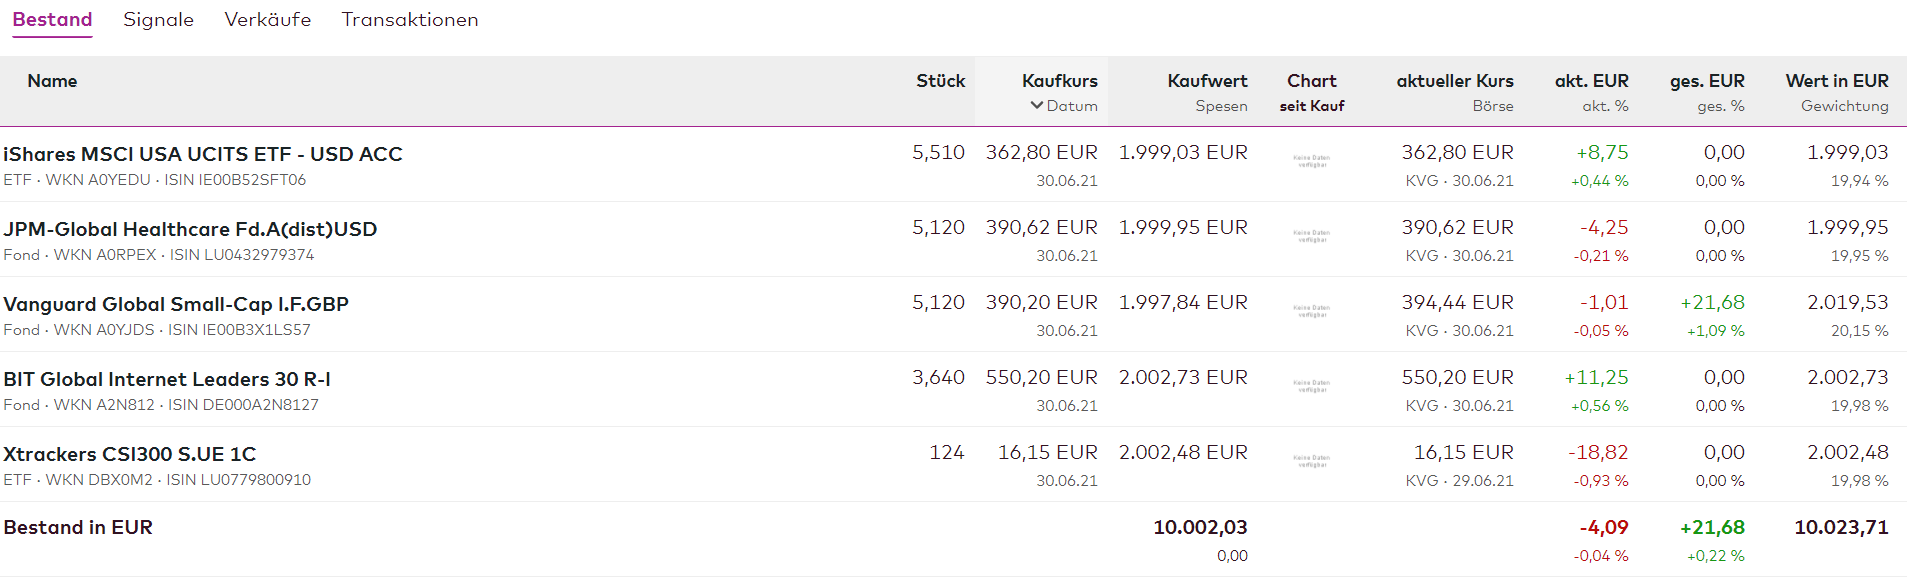Sort by Kaufkurs Datum chevron

point(1037,106)
